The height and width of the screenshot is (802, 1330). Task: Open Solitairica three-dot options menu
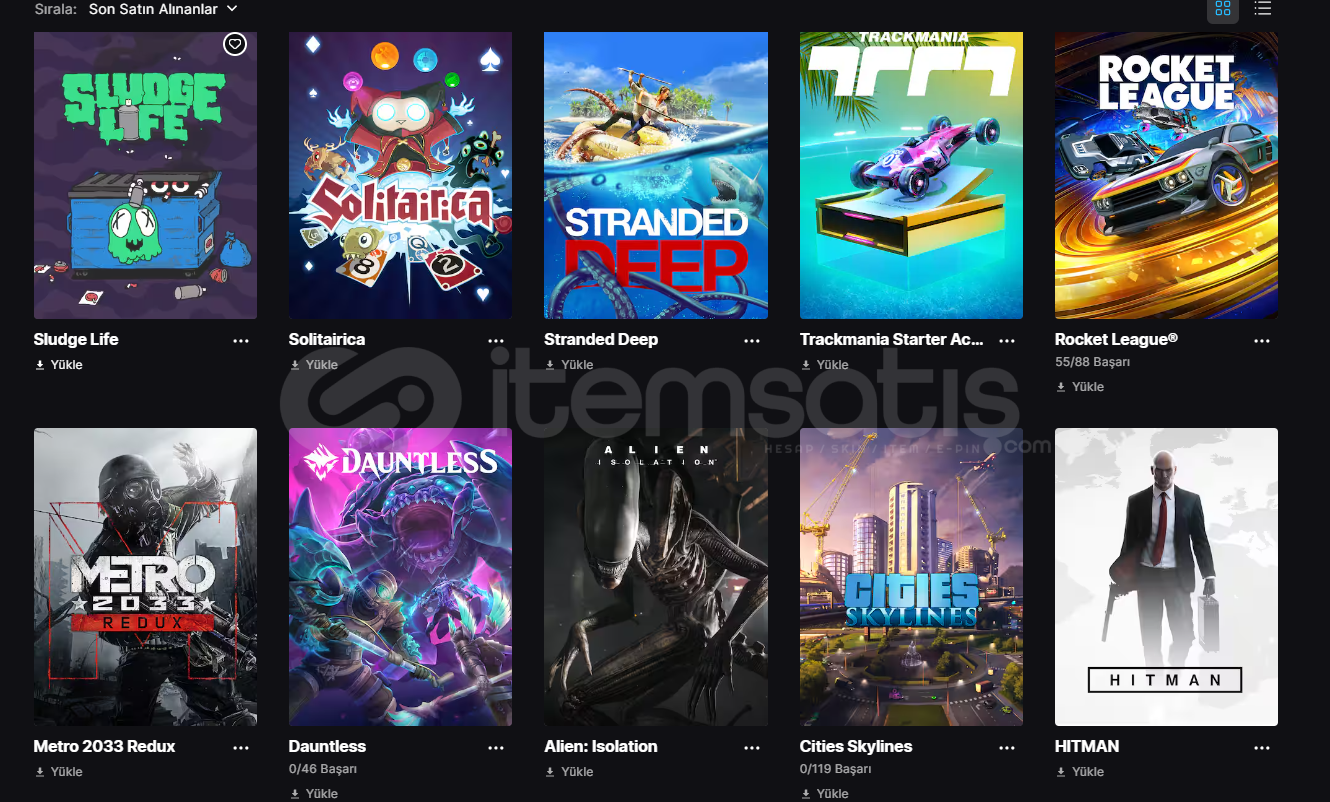click(x=496, y=340)
